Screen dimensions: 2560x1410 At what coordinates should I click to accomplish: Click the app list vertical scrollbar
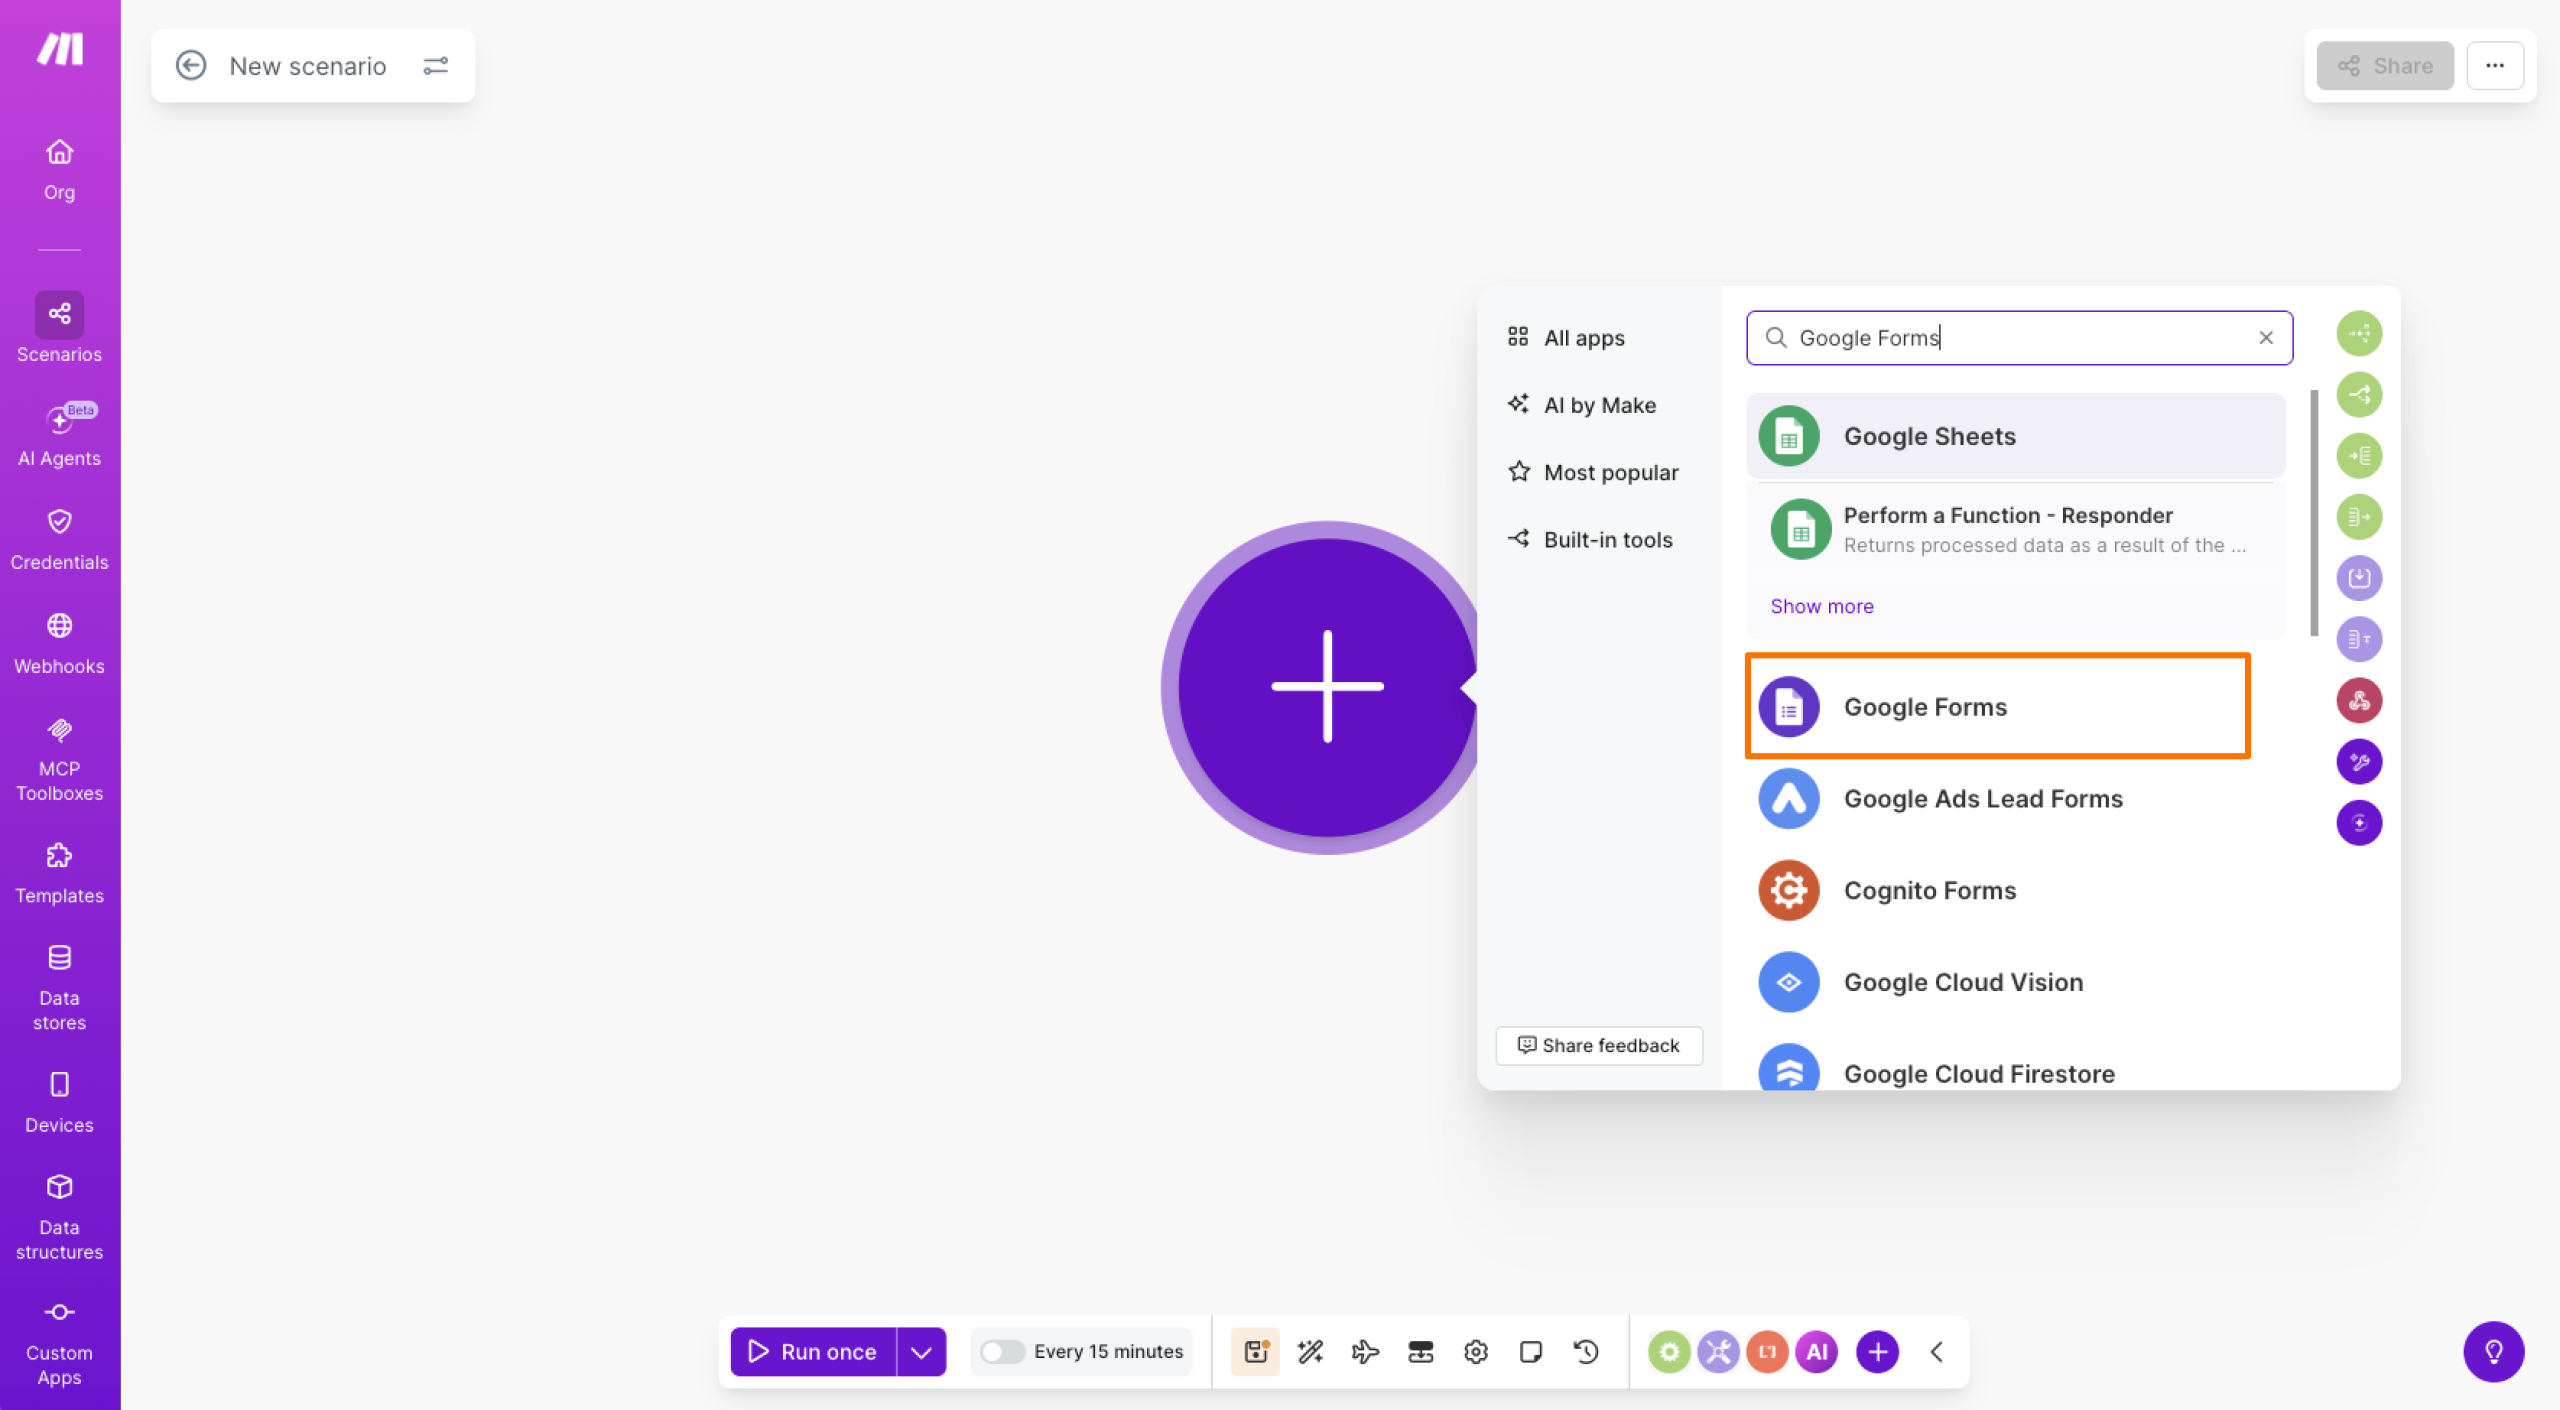point(2314,512)
